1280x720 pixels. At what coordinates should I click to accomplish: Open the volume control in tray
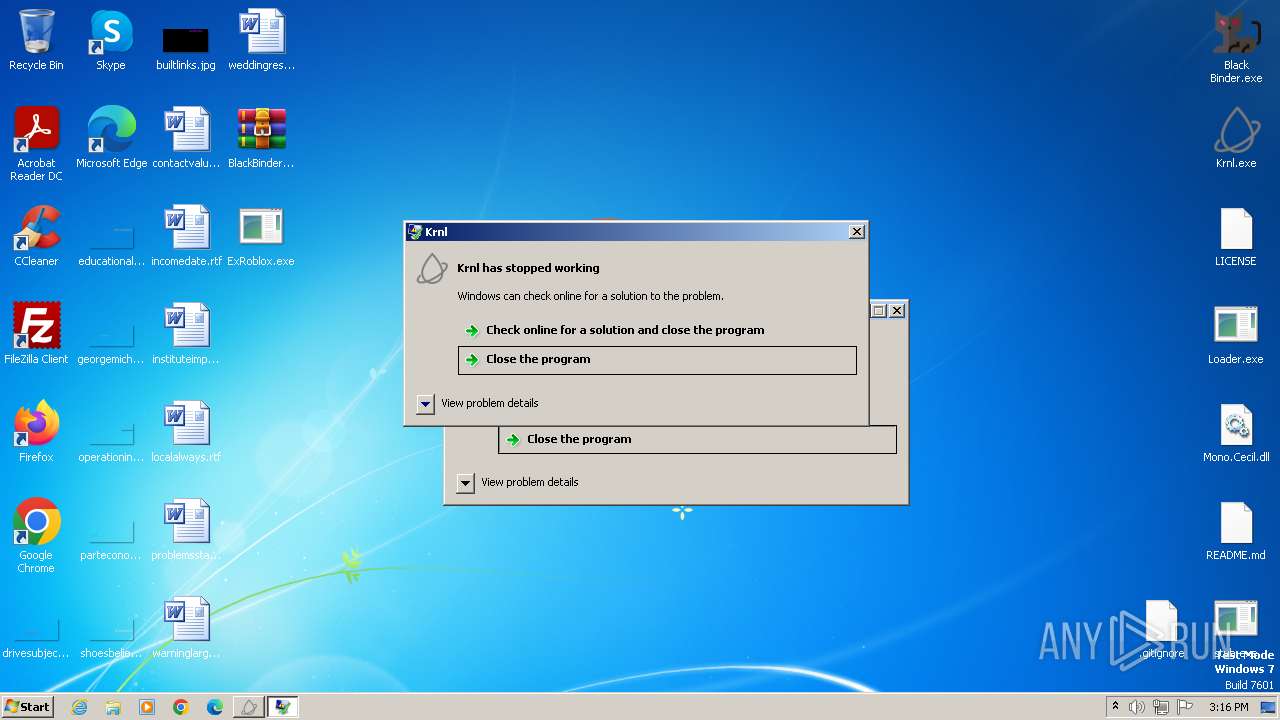1137,707
